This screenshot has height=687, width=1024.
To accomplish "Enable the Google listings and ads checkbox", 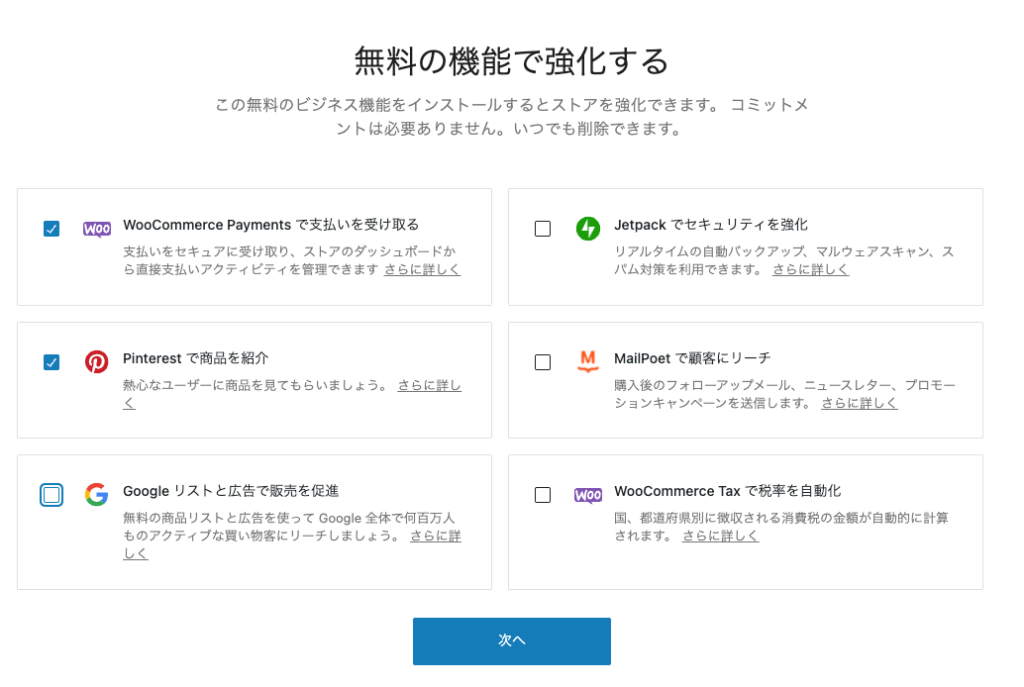I will point(52,495).
